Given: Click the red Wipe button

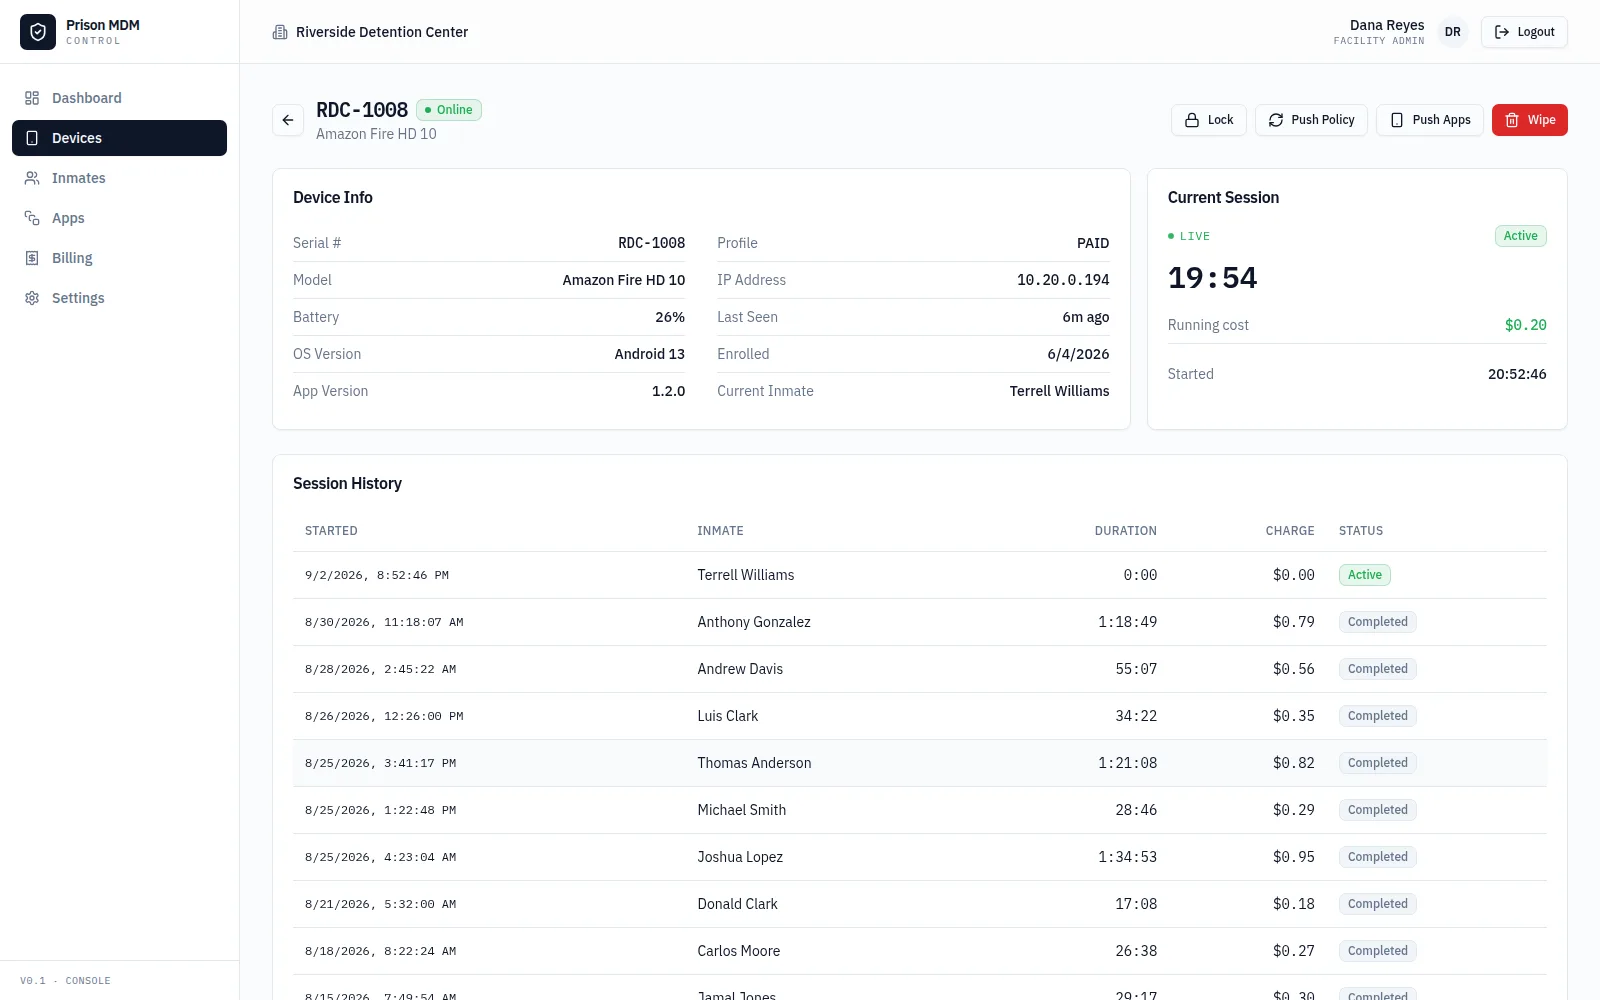Looking at the screenshot, I should 1530,120.
